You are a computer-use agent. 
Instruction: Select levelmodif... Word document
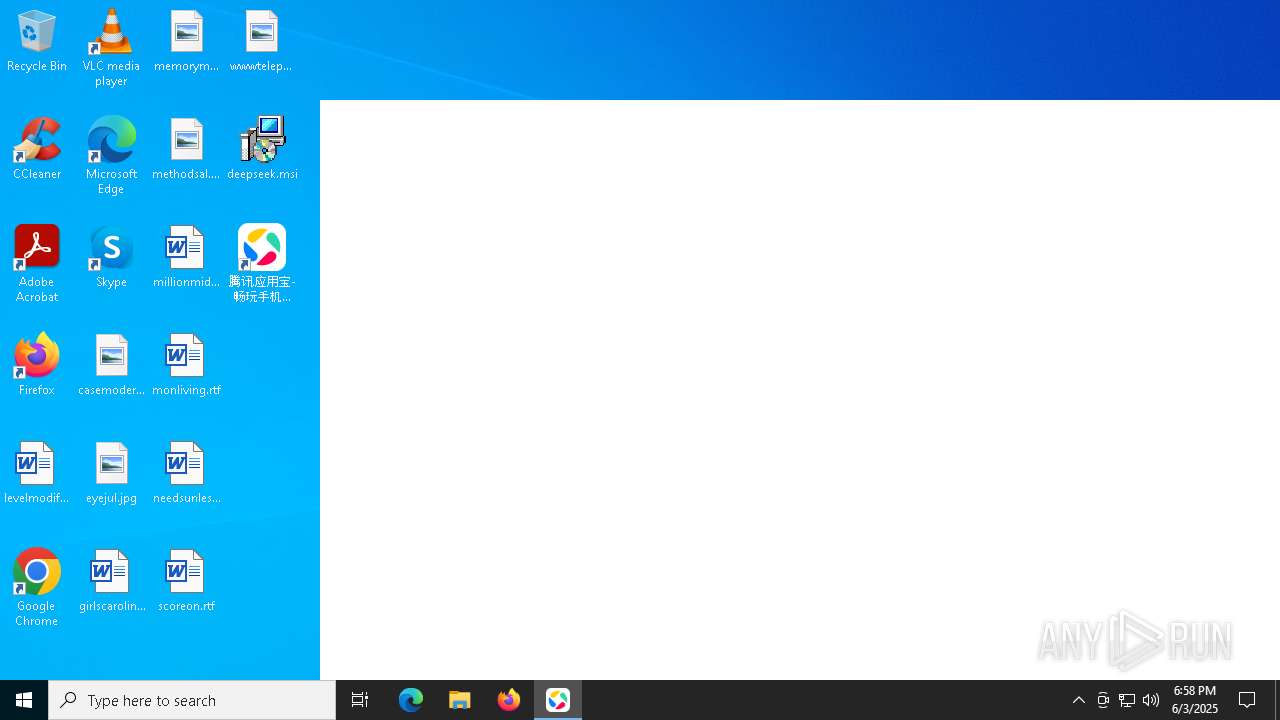tap(37, 473)
